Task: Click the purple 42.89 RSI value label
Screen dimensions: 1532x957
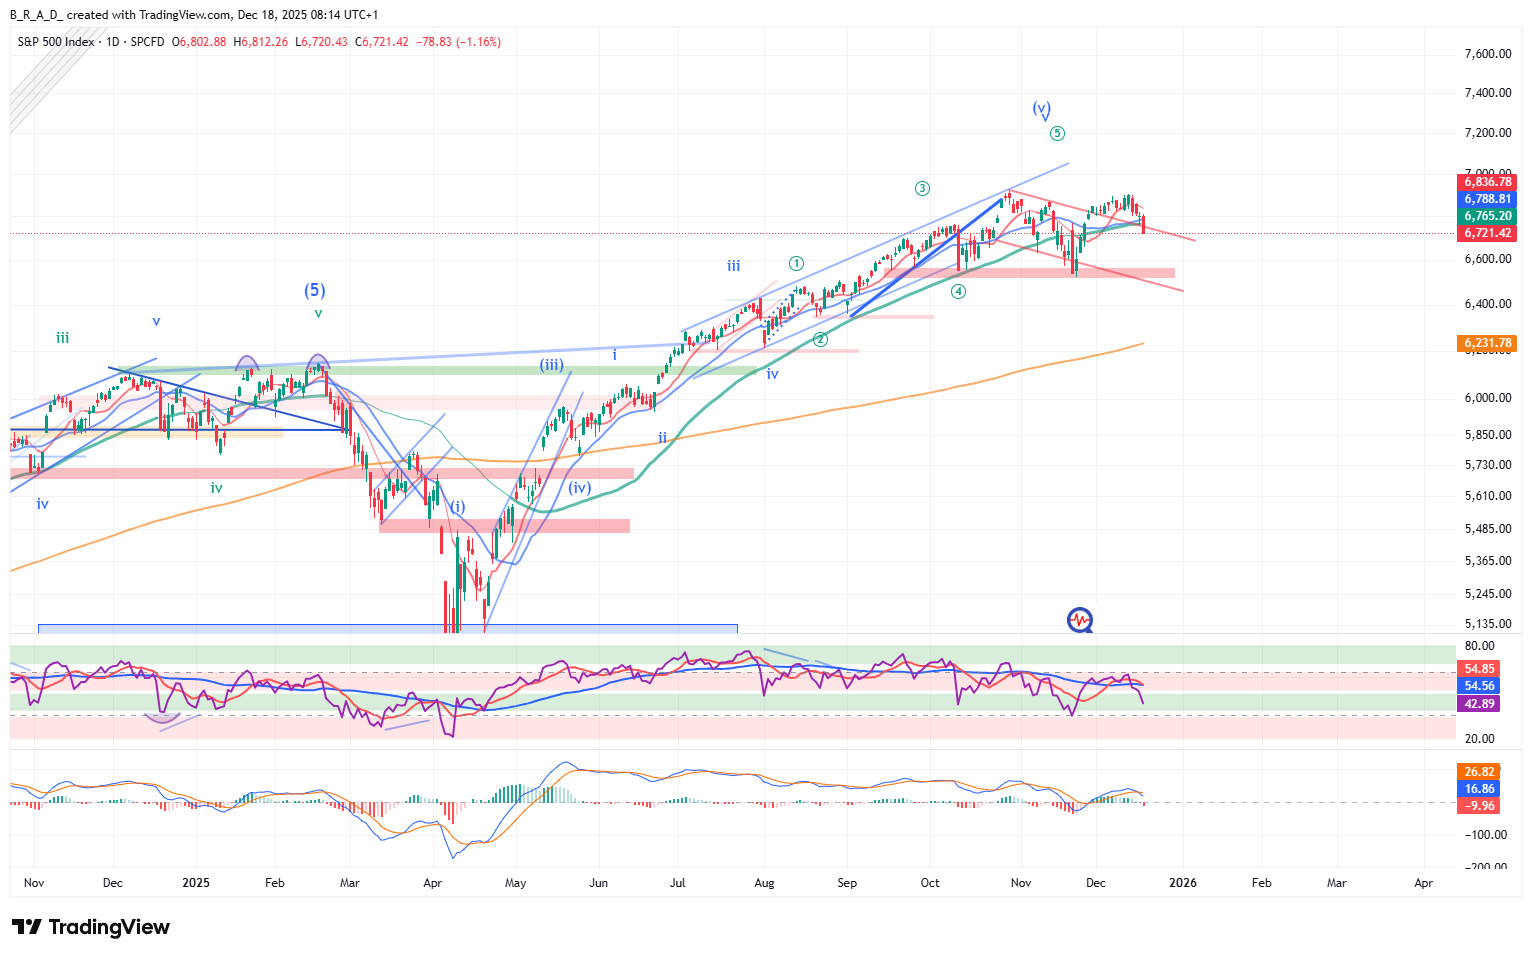Action: pos(1480,704)
